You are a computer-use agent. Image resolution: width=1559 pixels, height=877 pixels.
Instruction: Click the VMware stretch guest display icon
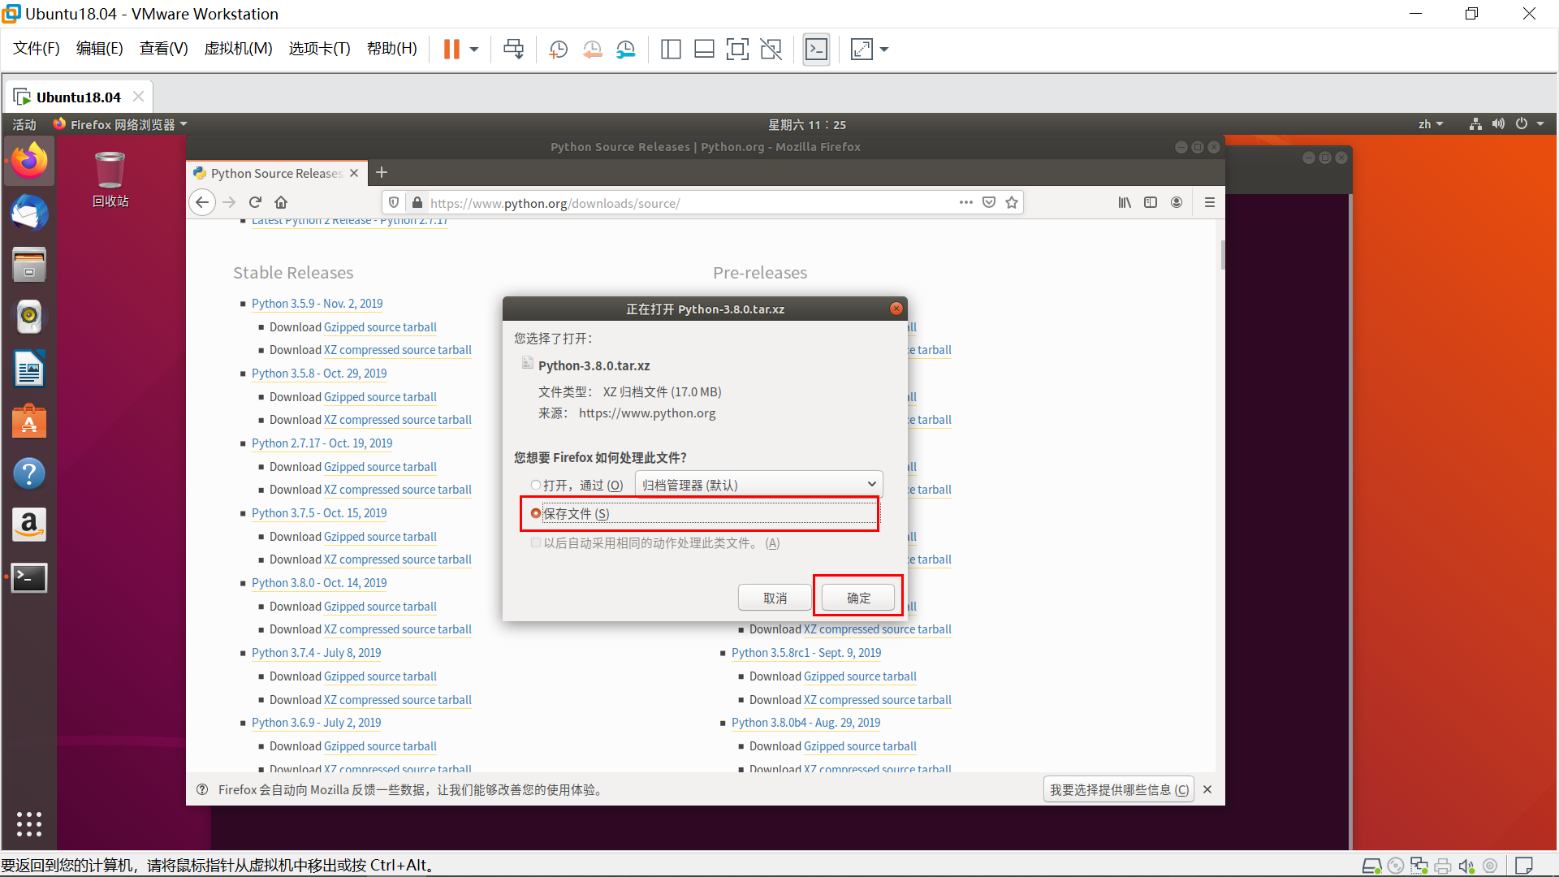[861, 49]
